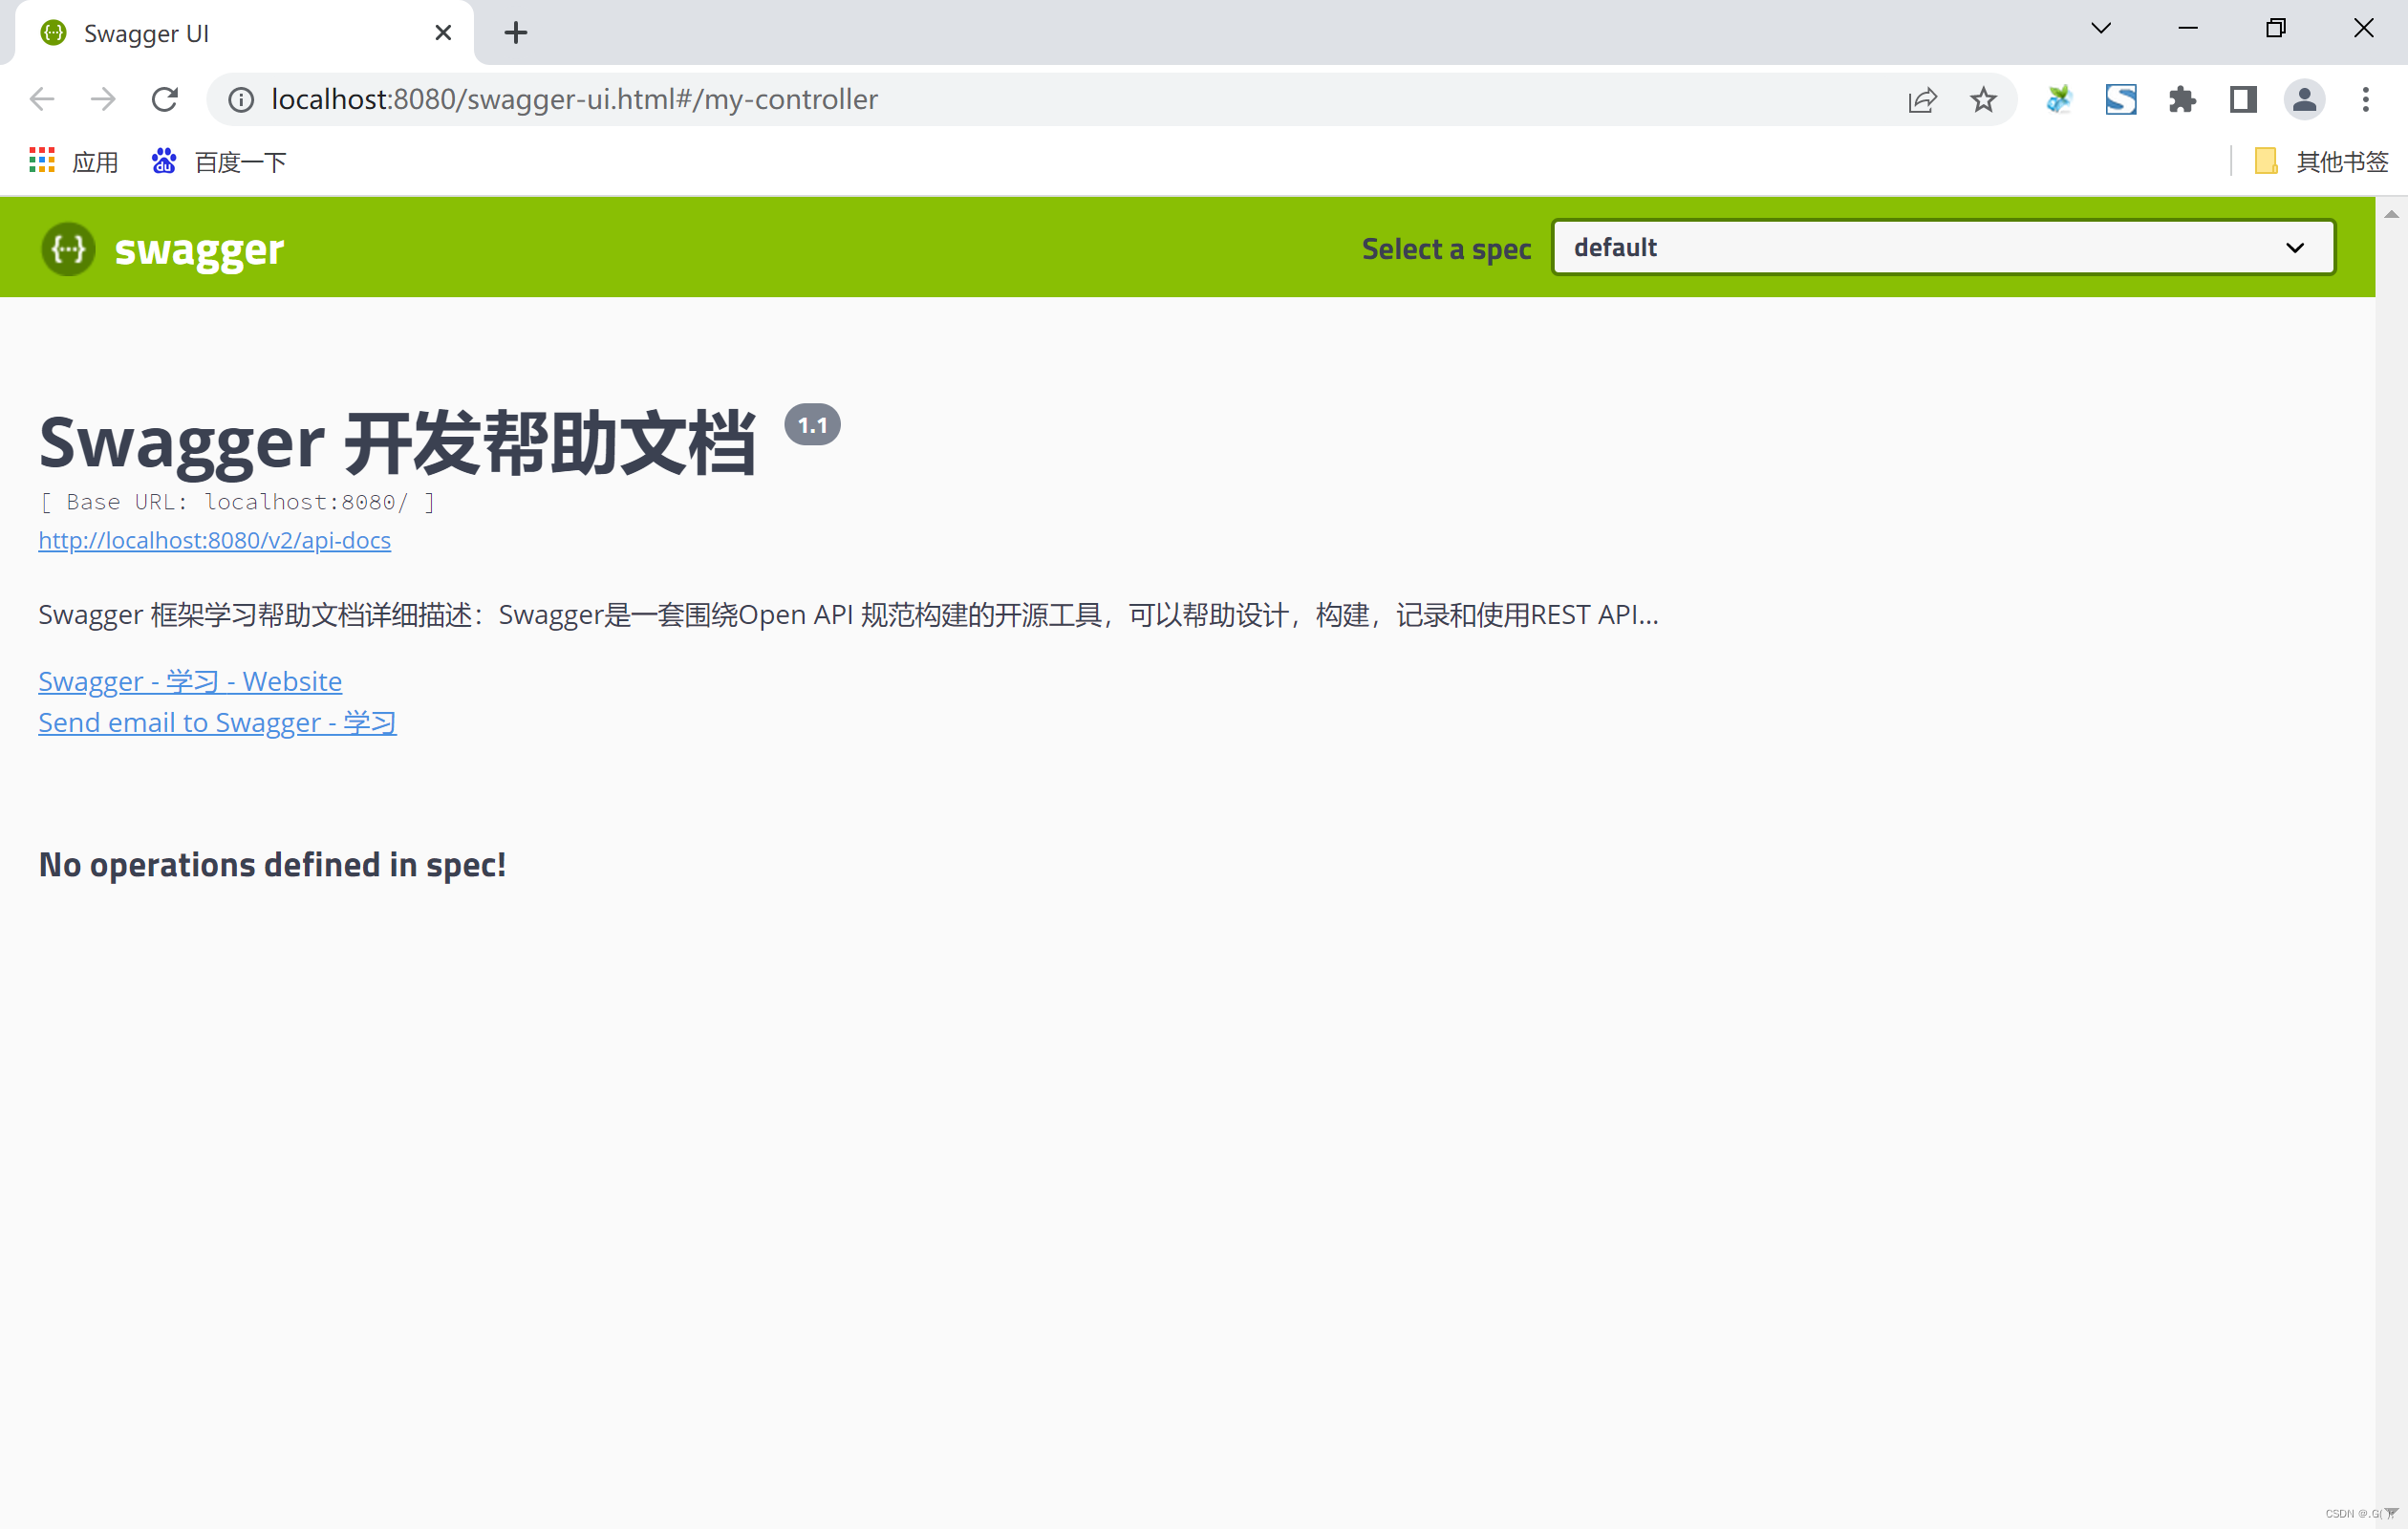Open the Chrome three-dot menu
Image resolution: width=2408 pixels, height=1529 pixels.
point(2365,99)
